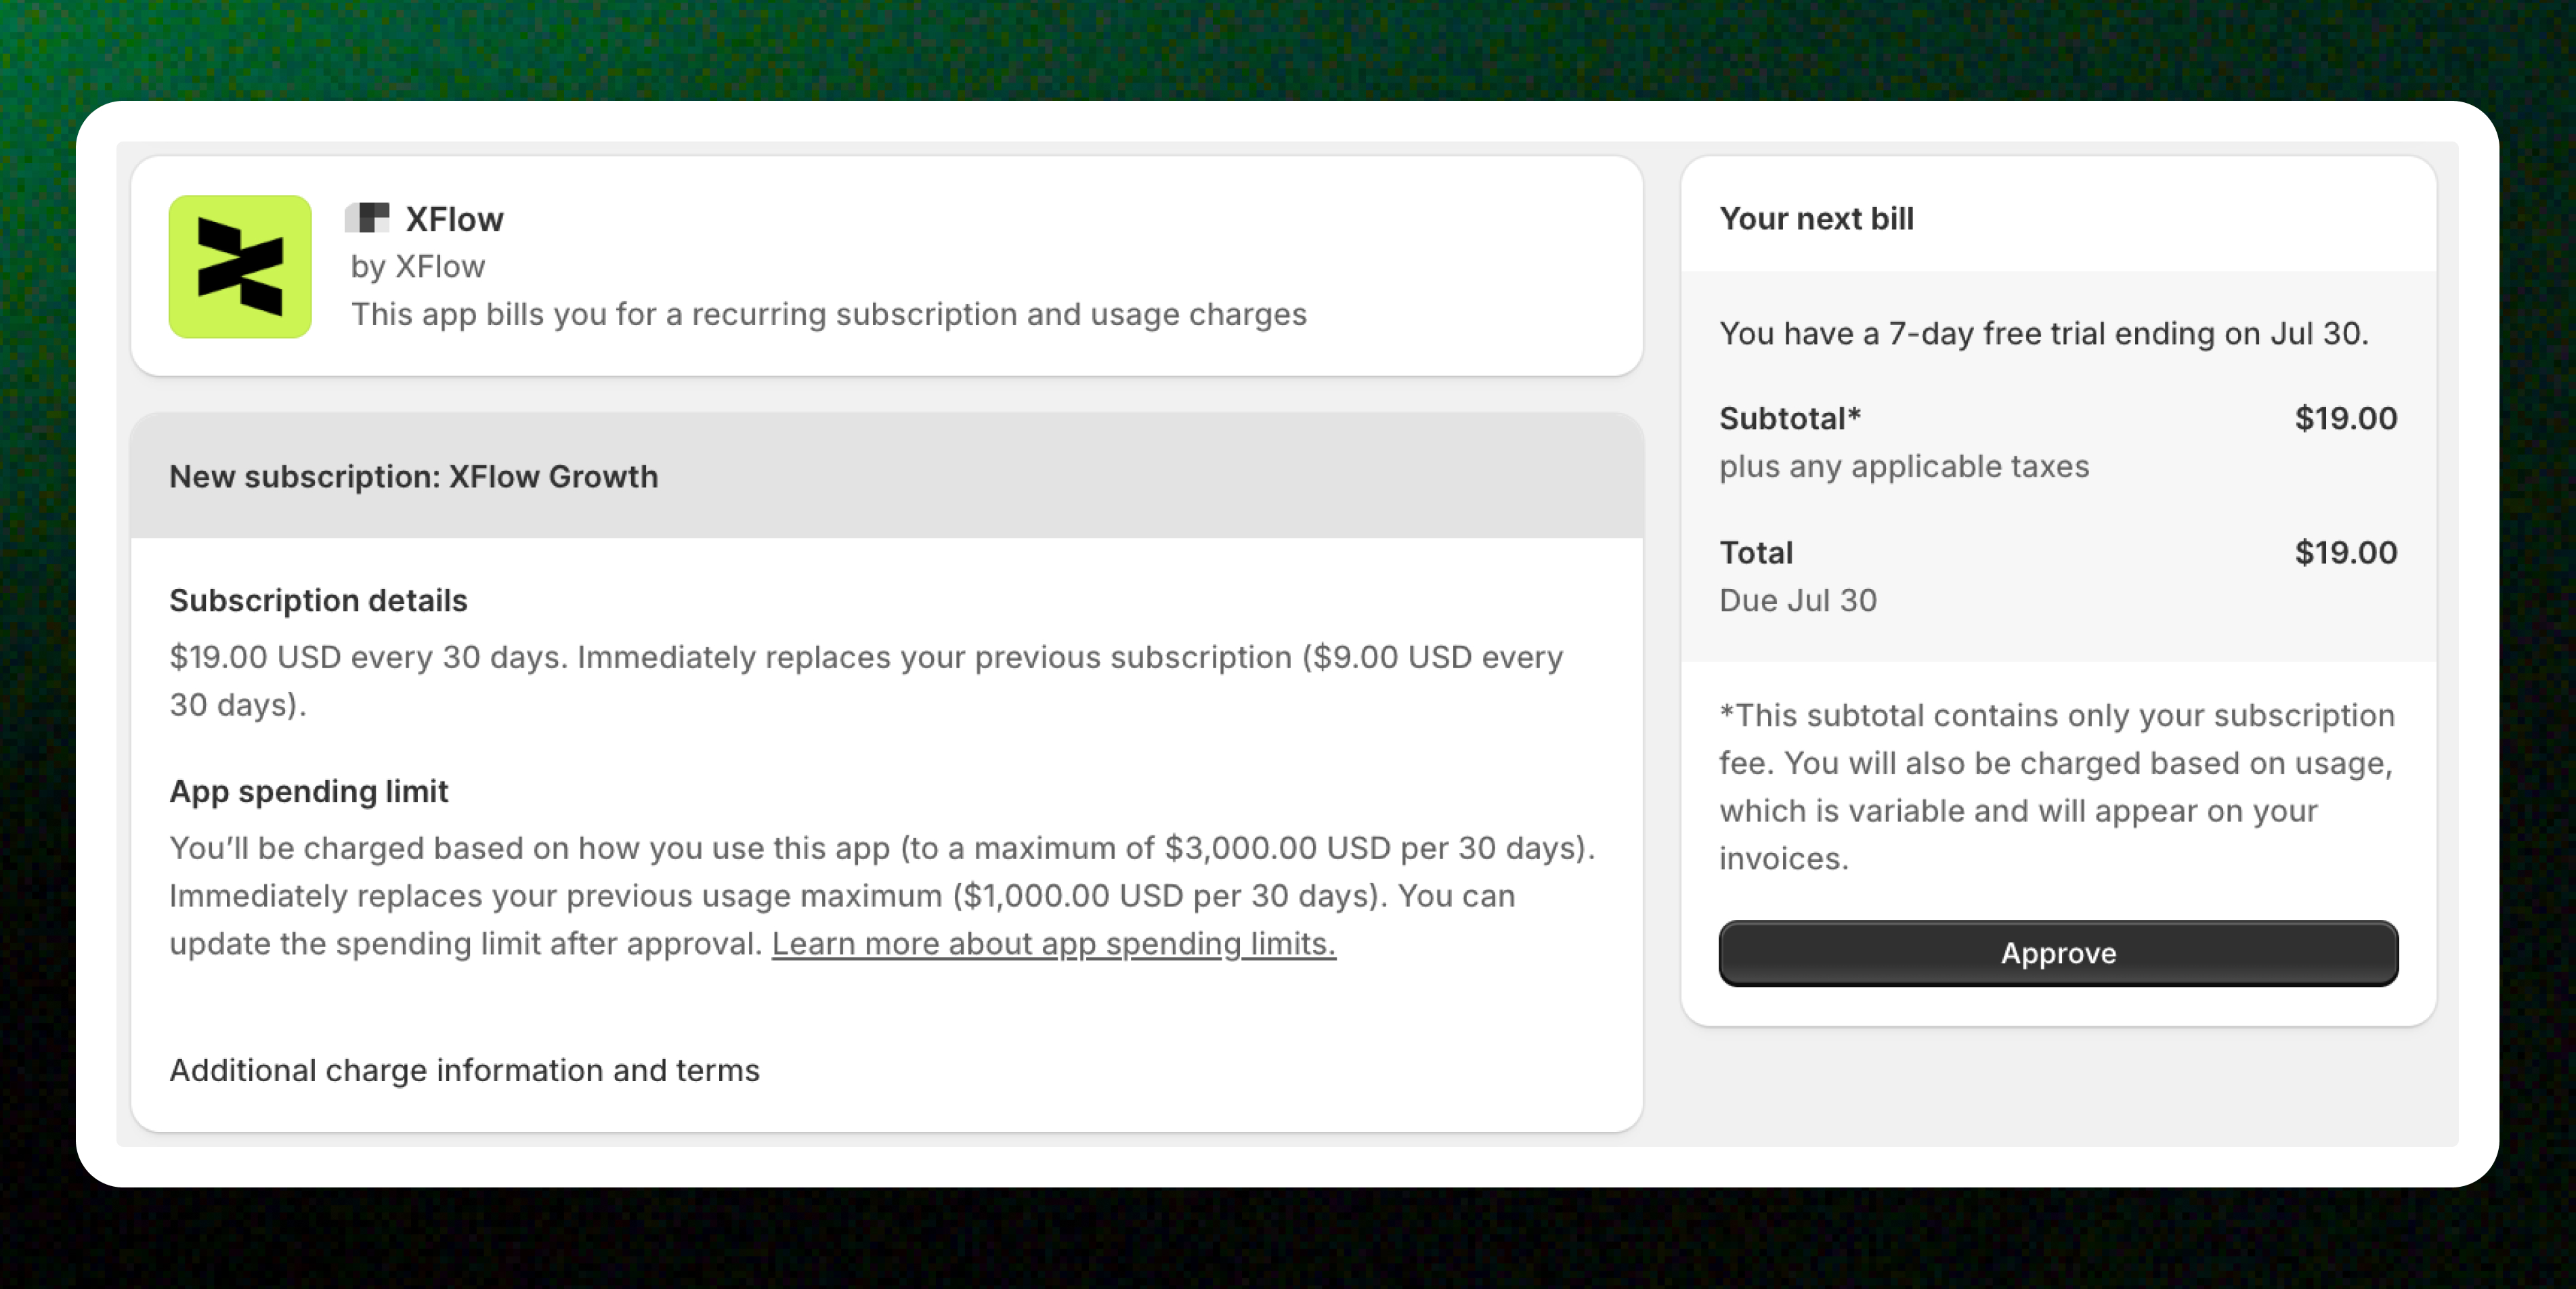This screenshot has height=1289, width=2576.
Task: Click the Total $19.00 amount
Action: (2345, 552)
